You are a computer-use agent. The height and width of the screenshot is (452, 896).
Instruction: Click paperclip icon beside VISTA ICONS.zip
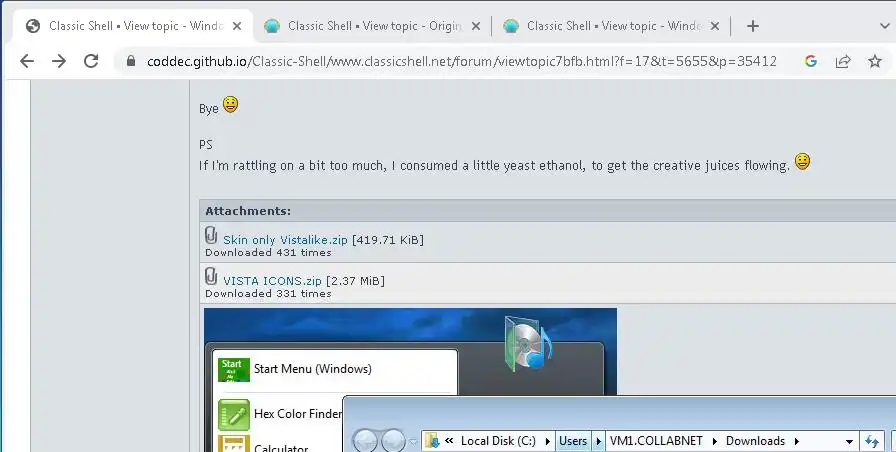(211, 276)
